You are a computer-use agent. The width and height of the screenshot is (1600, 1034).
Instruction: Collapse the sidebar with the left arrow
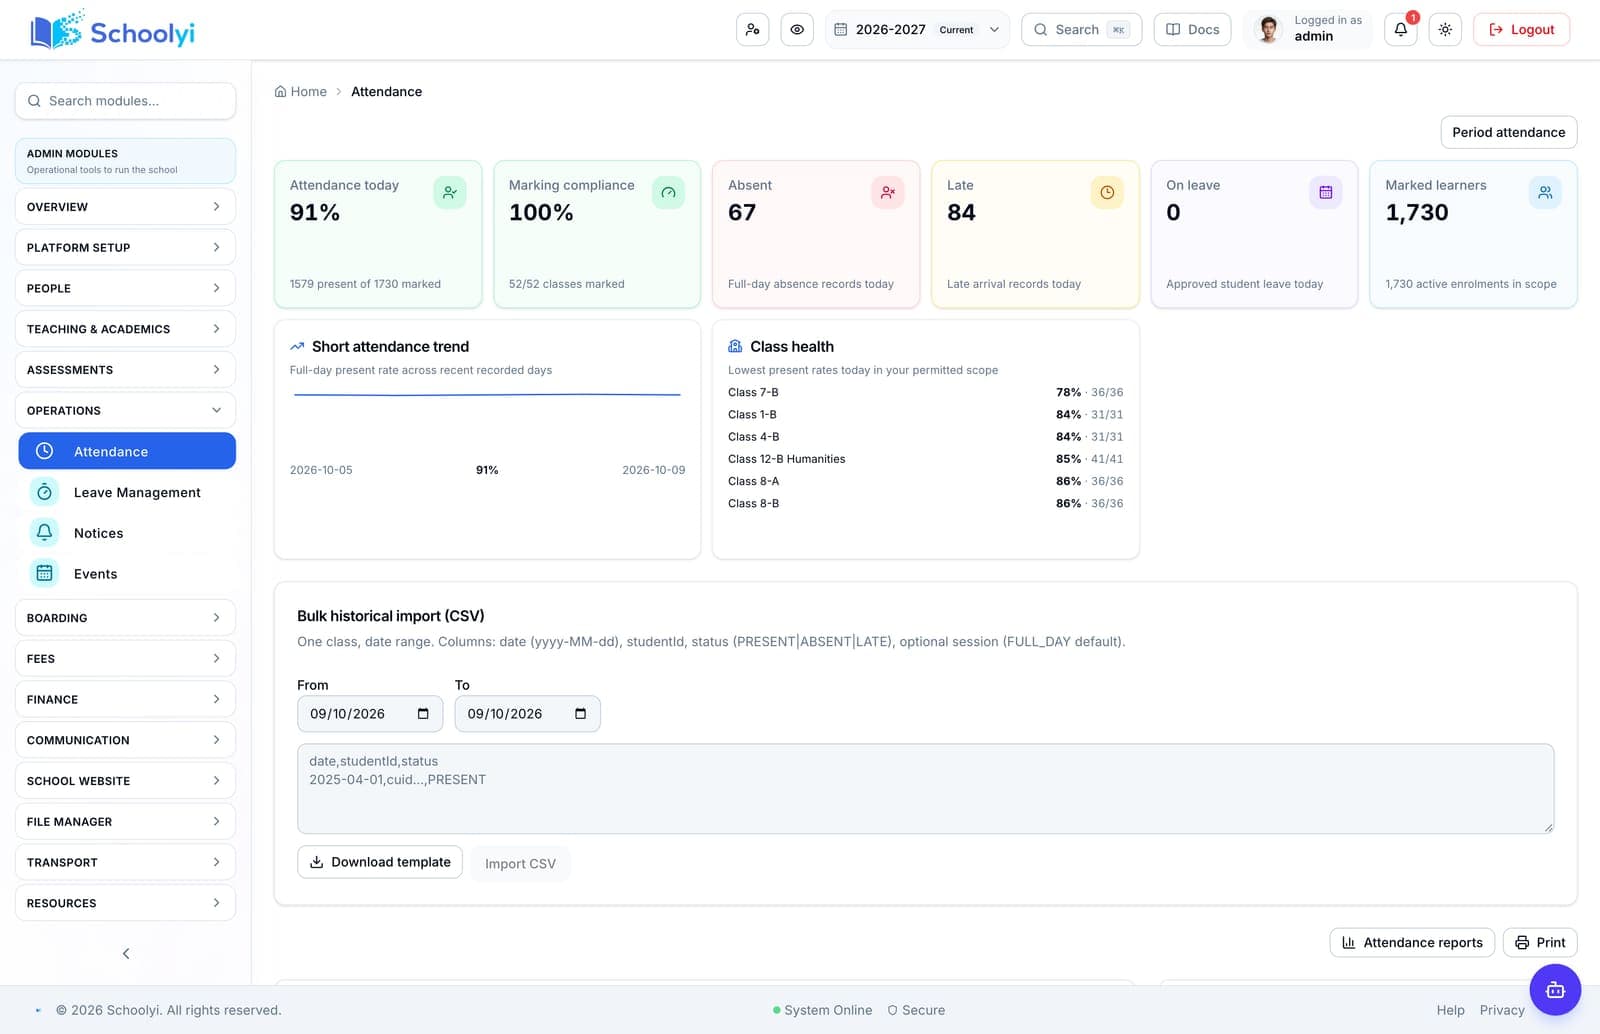(x=126, y=953)
